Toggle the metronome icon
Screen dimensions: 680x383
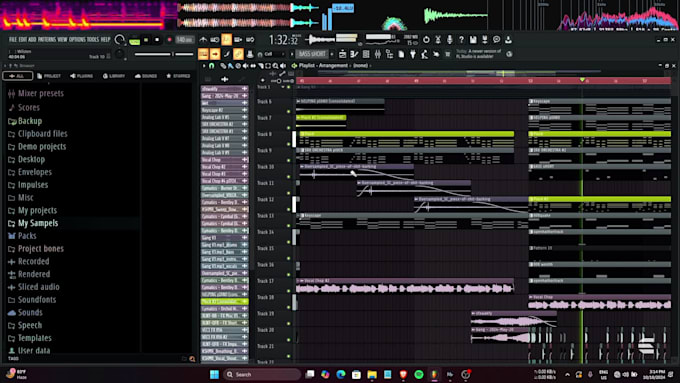pos(203,40)
